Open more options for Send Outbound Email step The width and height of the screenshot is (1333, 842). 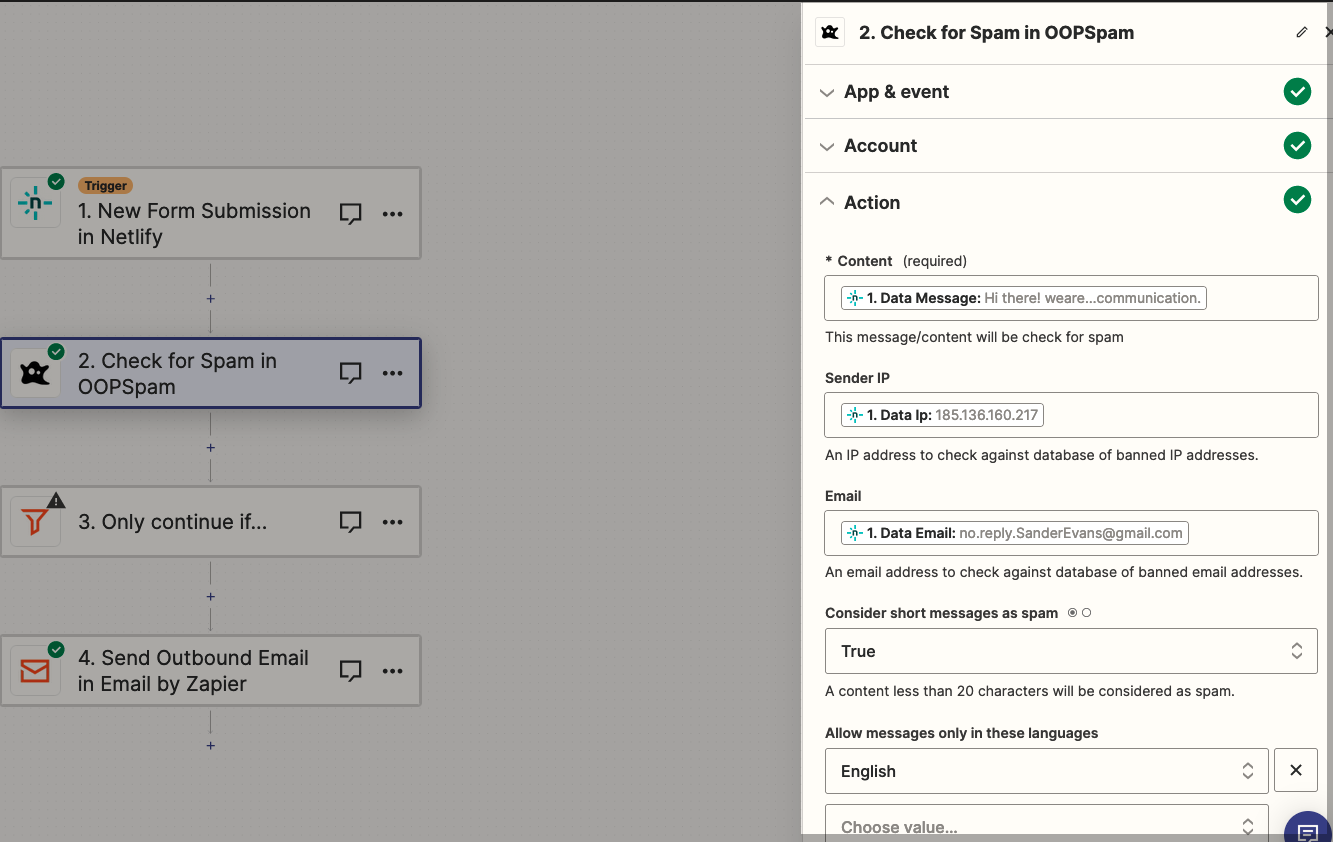coord(393,671)
